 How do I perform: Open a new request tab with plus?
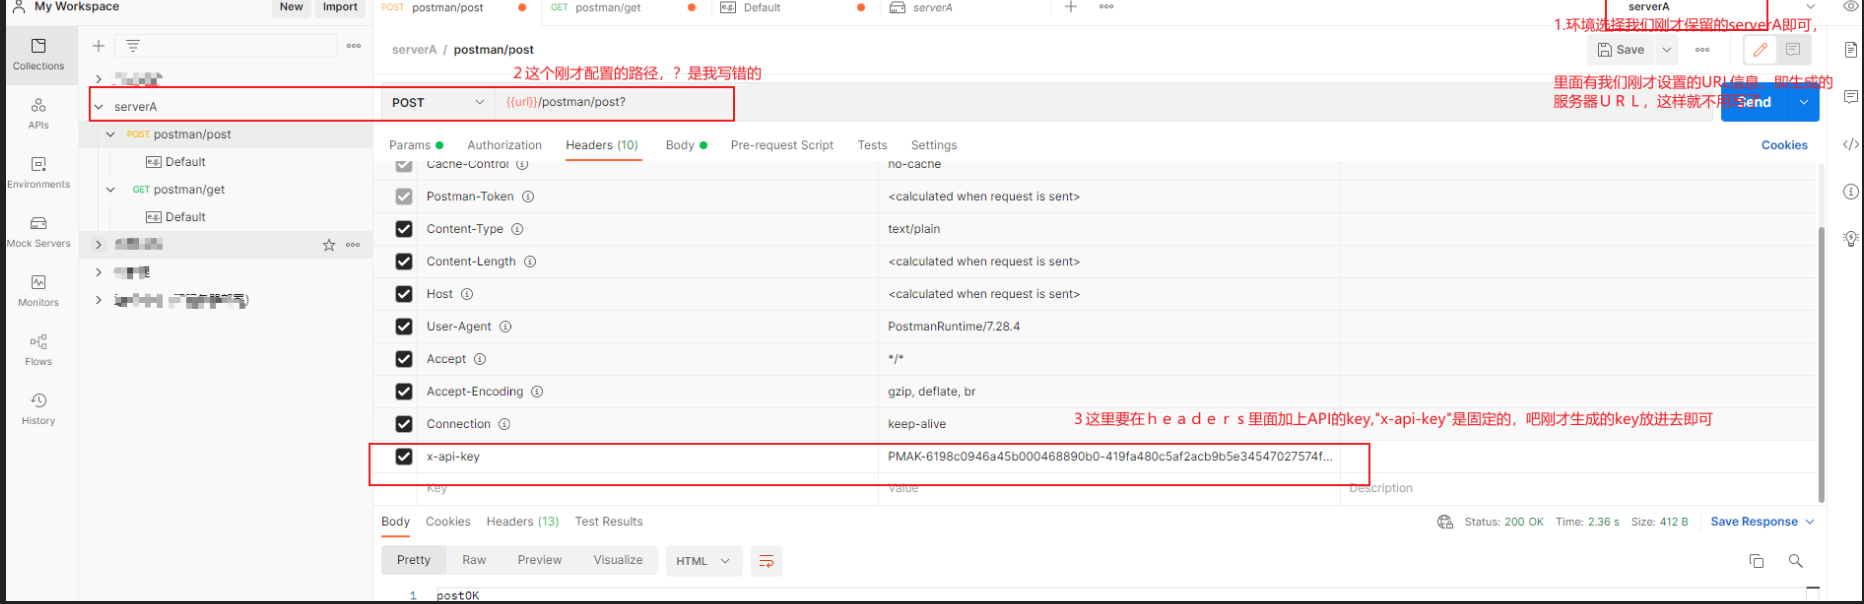[x=1071, y=7]
